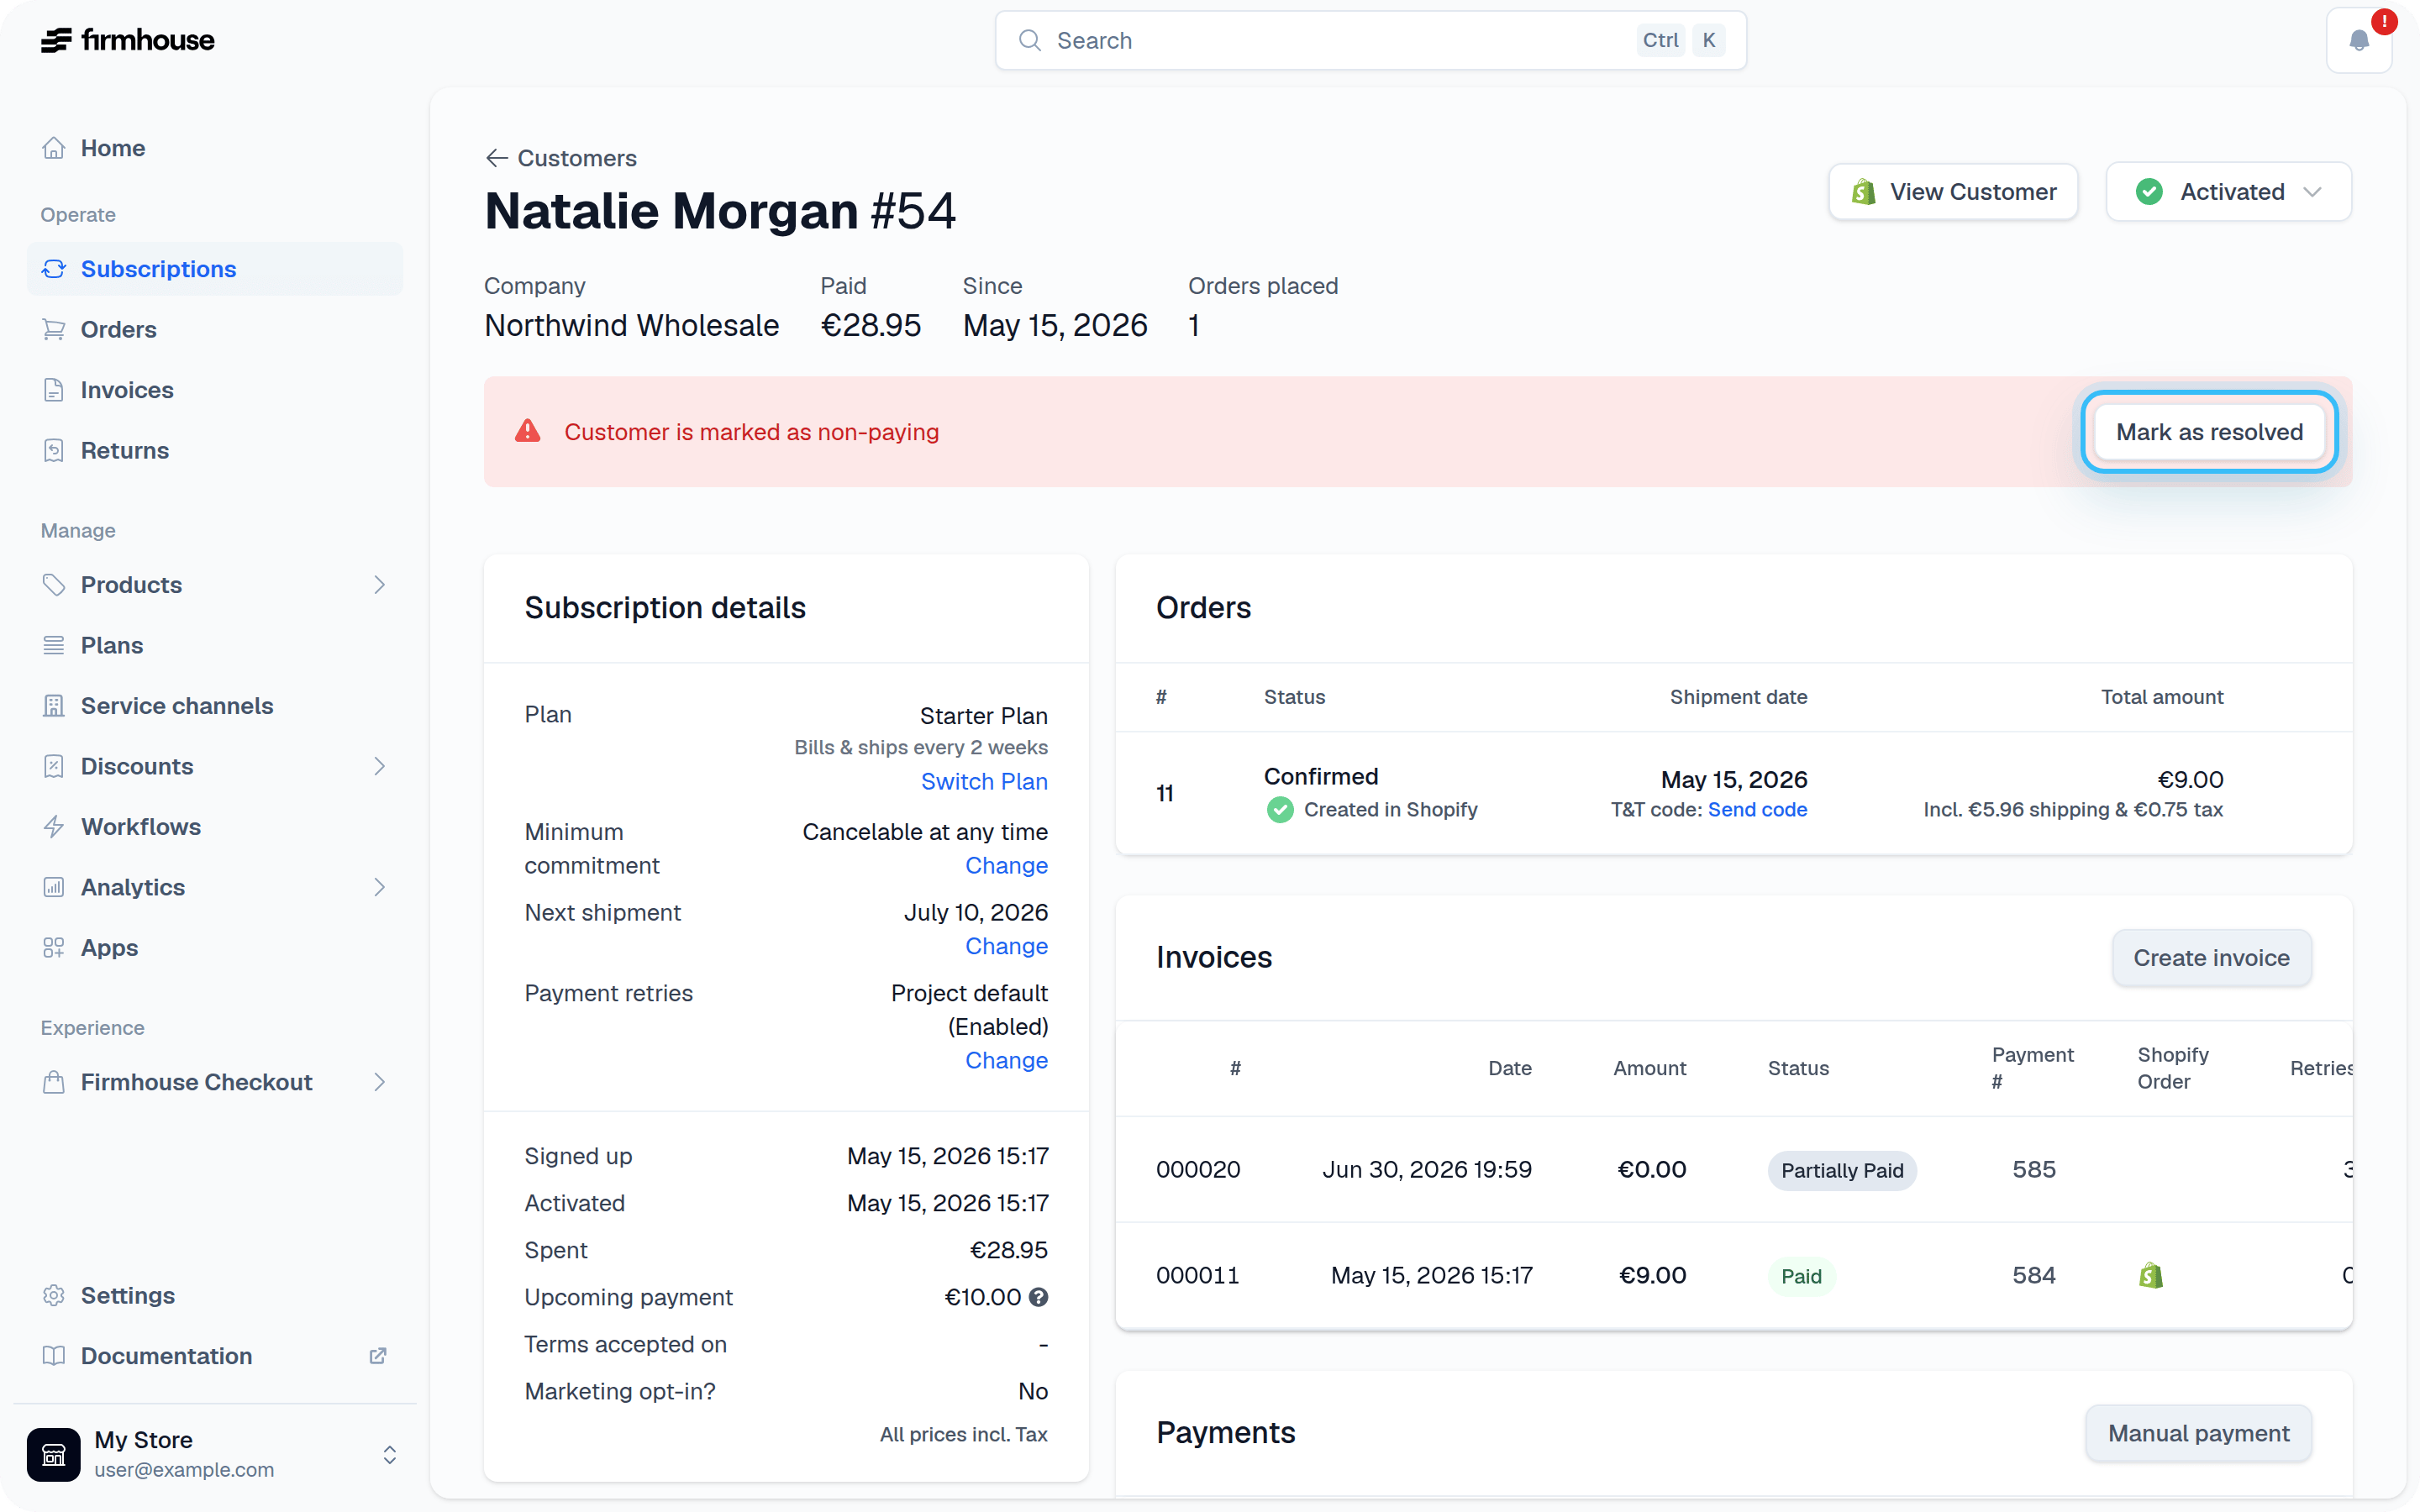This screenshot has width=2420, height=1512.
Task: Click the Mark as resolved button
Action: (x=2209, y=432)
